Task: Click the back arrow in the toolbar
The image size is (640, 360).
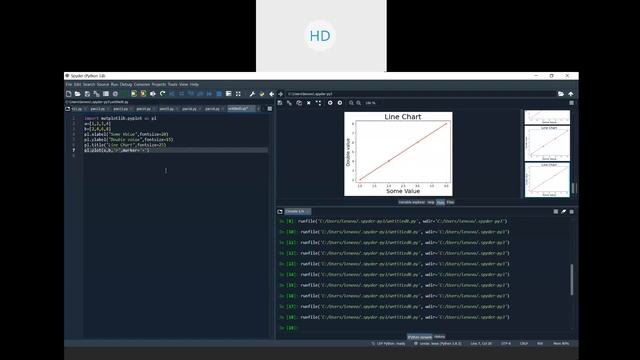Action: click(271, 94)
